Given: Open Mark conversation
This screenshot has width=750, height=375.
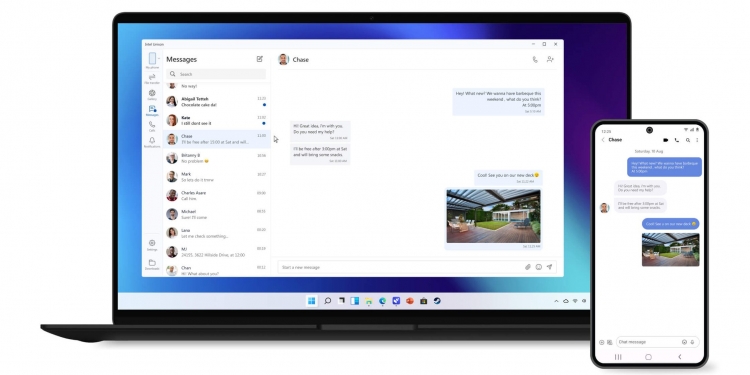Looking at the screenshot, I should 217,176.
